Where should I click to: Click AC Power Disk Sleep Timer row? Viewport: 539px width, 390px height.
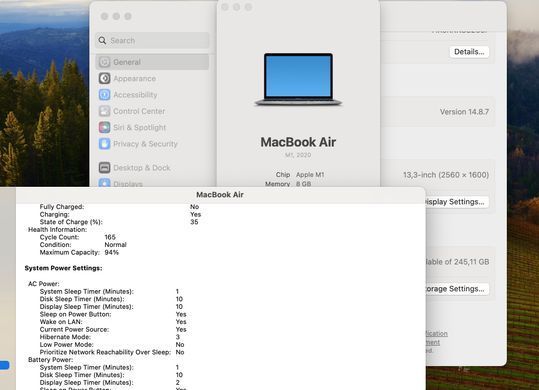pyautogui.click(x=111, y=299)
